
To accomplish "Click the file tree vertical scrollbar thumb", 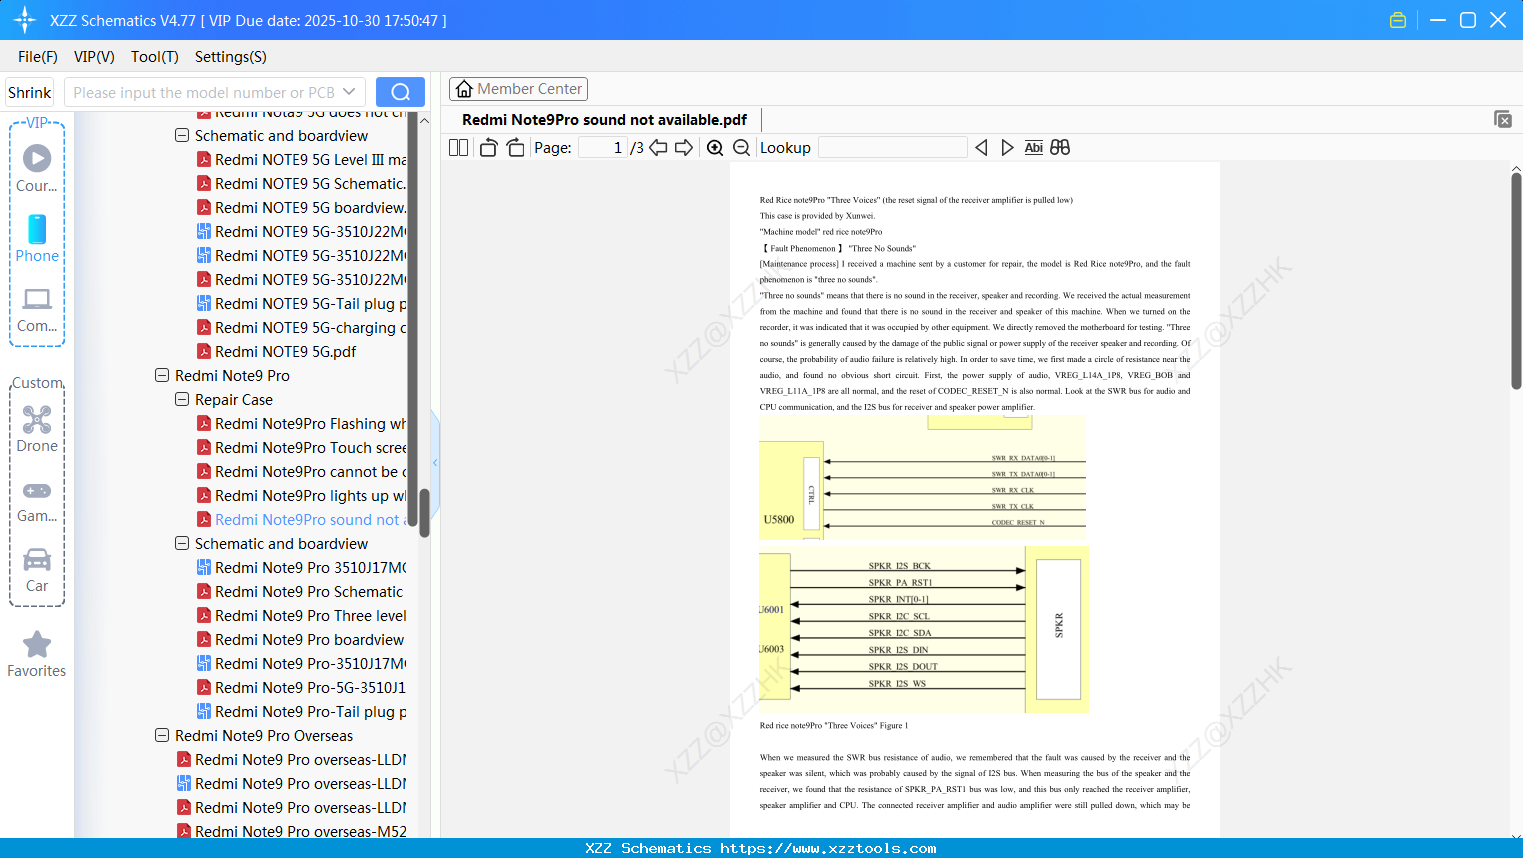I will [424, 512].
